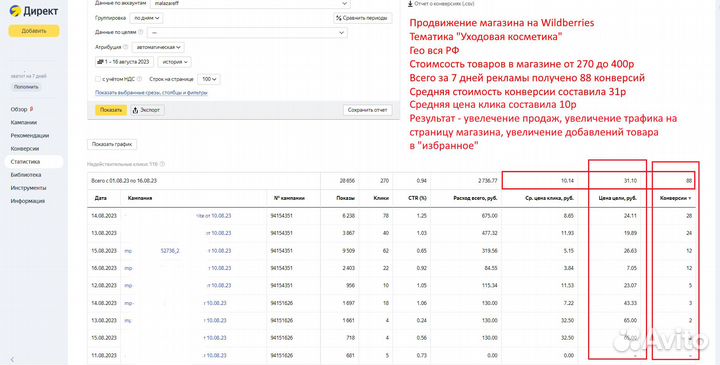Click spend cell 319.56
This screenshot has width=720, height=365.
click(x=489, y=251)
